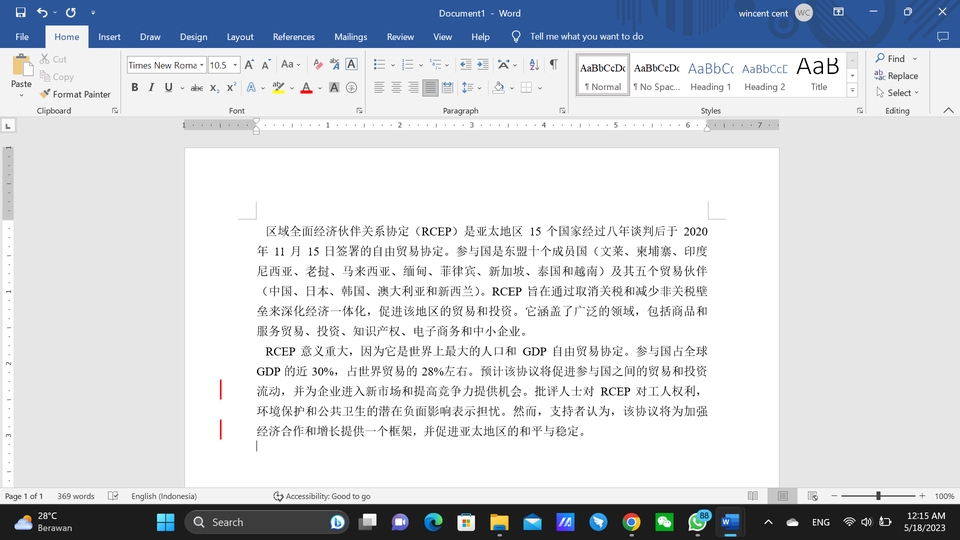
Task: Toggle Bold formatting
Action: point(135,88)
